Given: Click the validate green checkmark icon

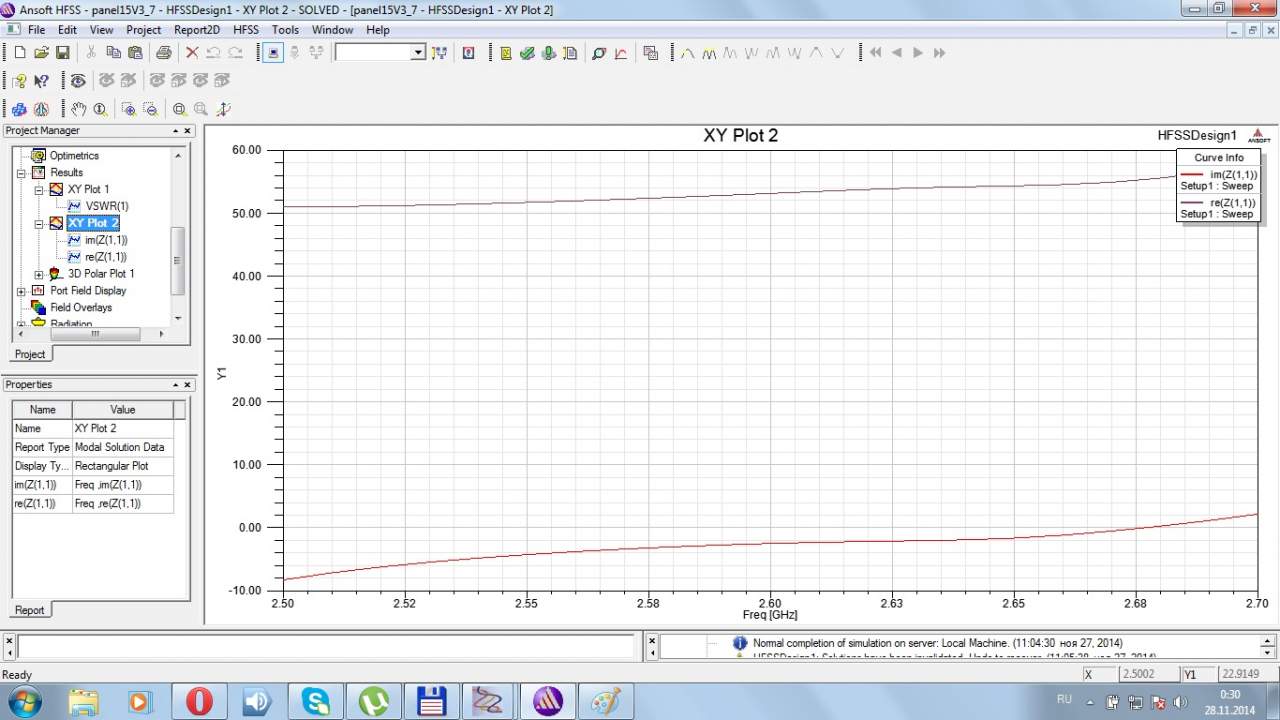Looking at the screenshot, I should [527, 53].
